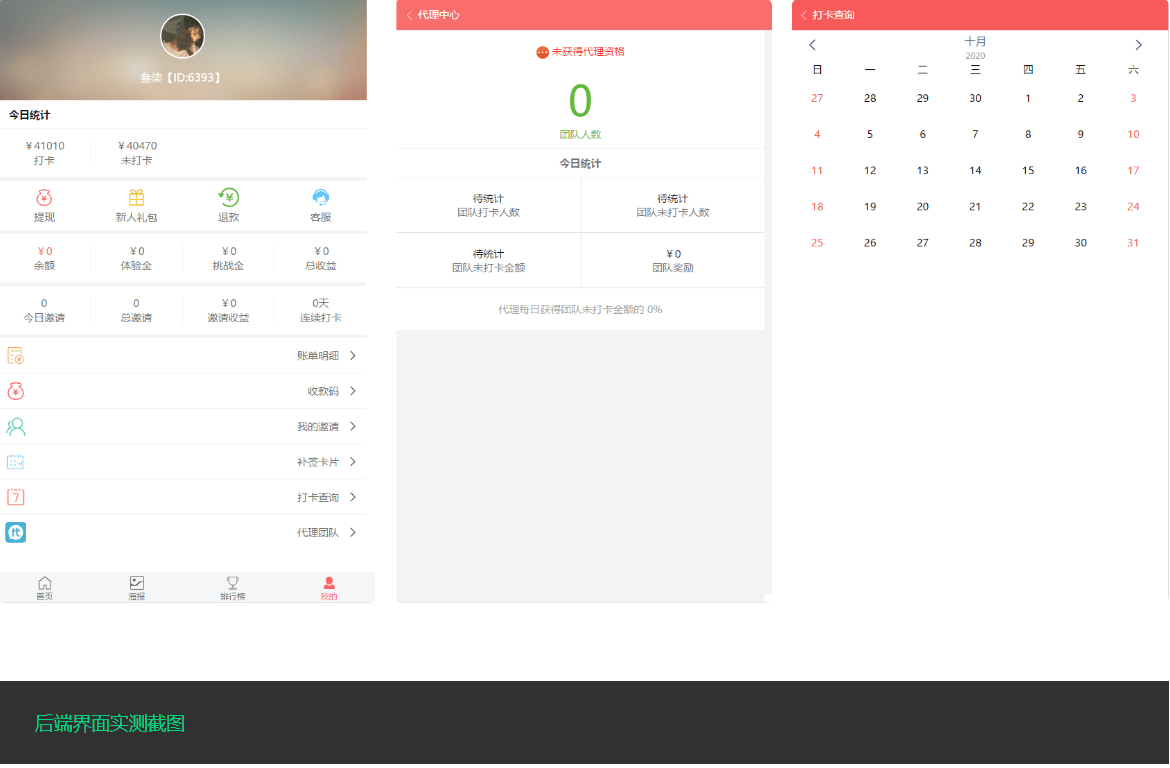
Task: Expand the 补签卡片 row chevron
Action: (x=353, y=462)
